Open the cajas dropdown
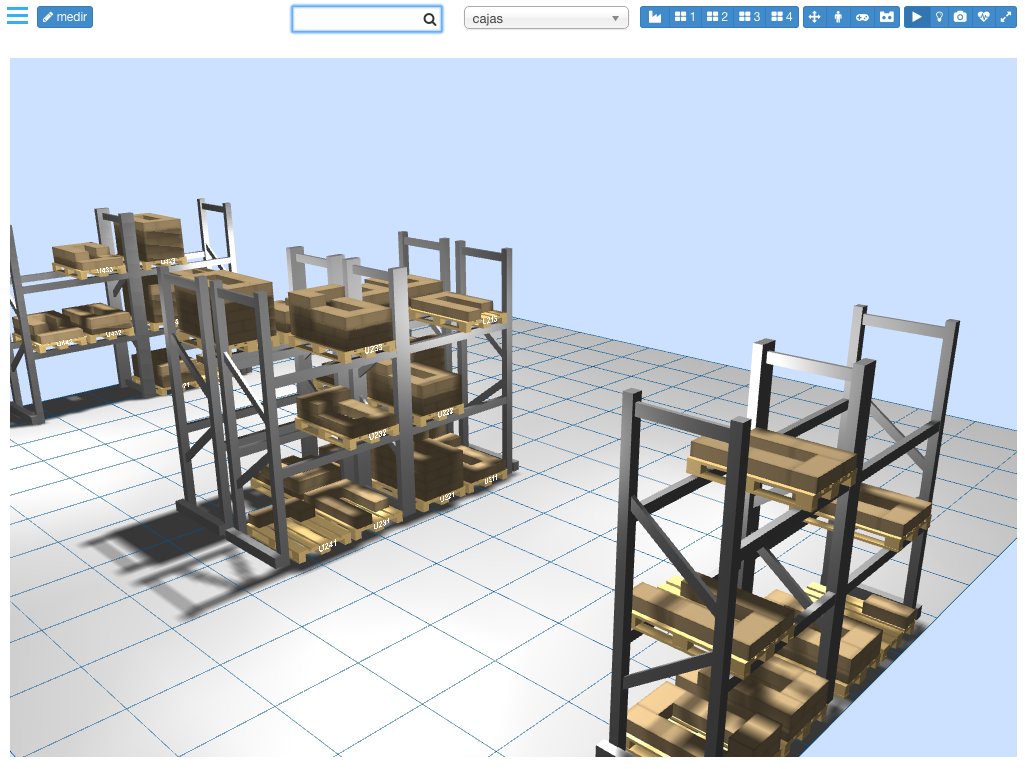 (546, 19)
